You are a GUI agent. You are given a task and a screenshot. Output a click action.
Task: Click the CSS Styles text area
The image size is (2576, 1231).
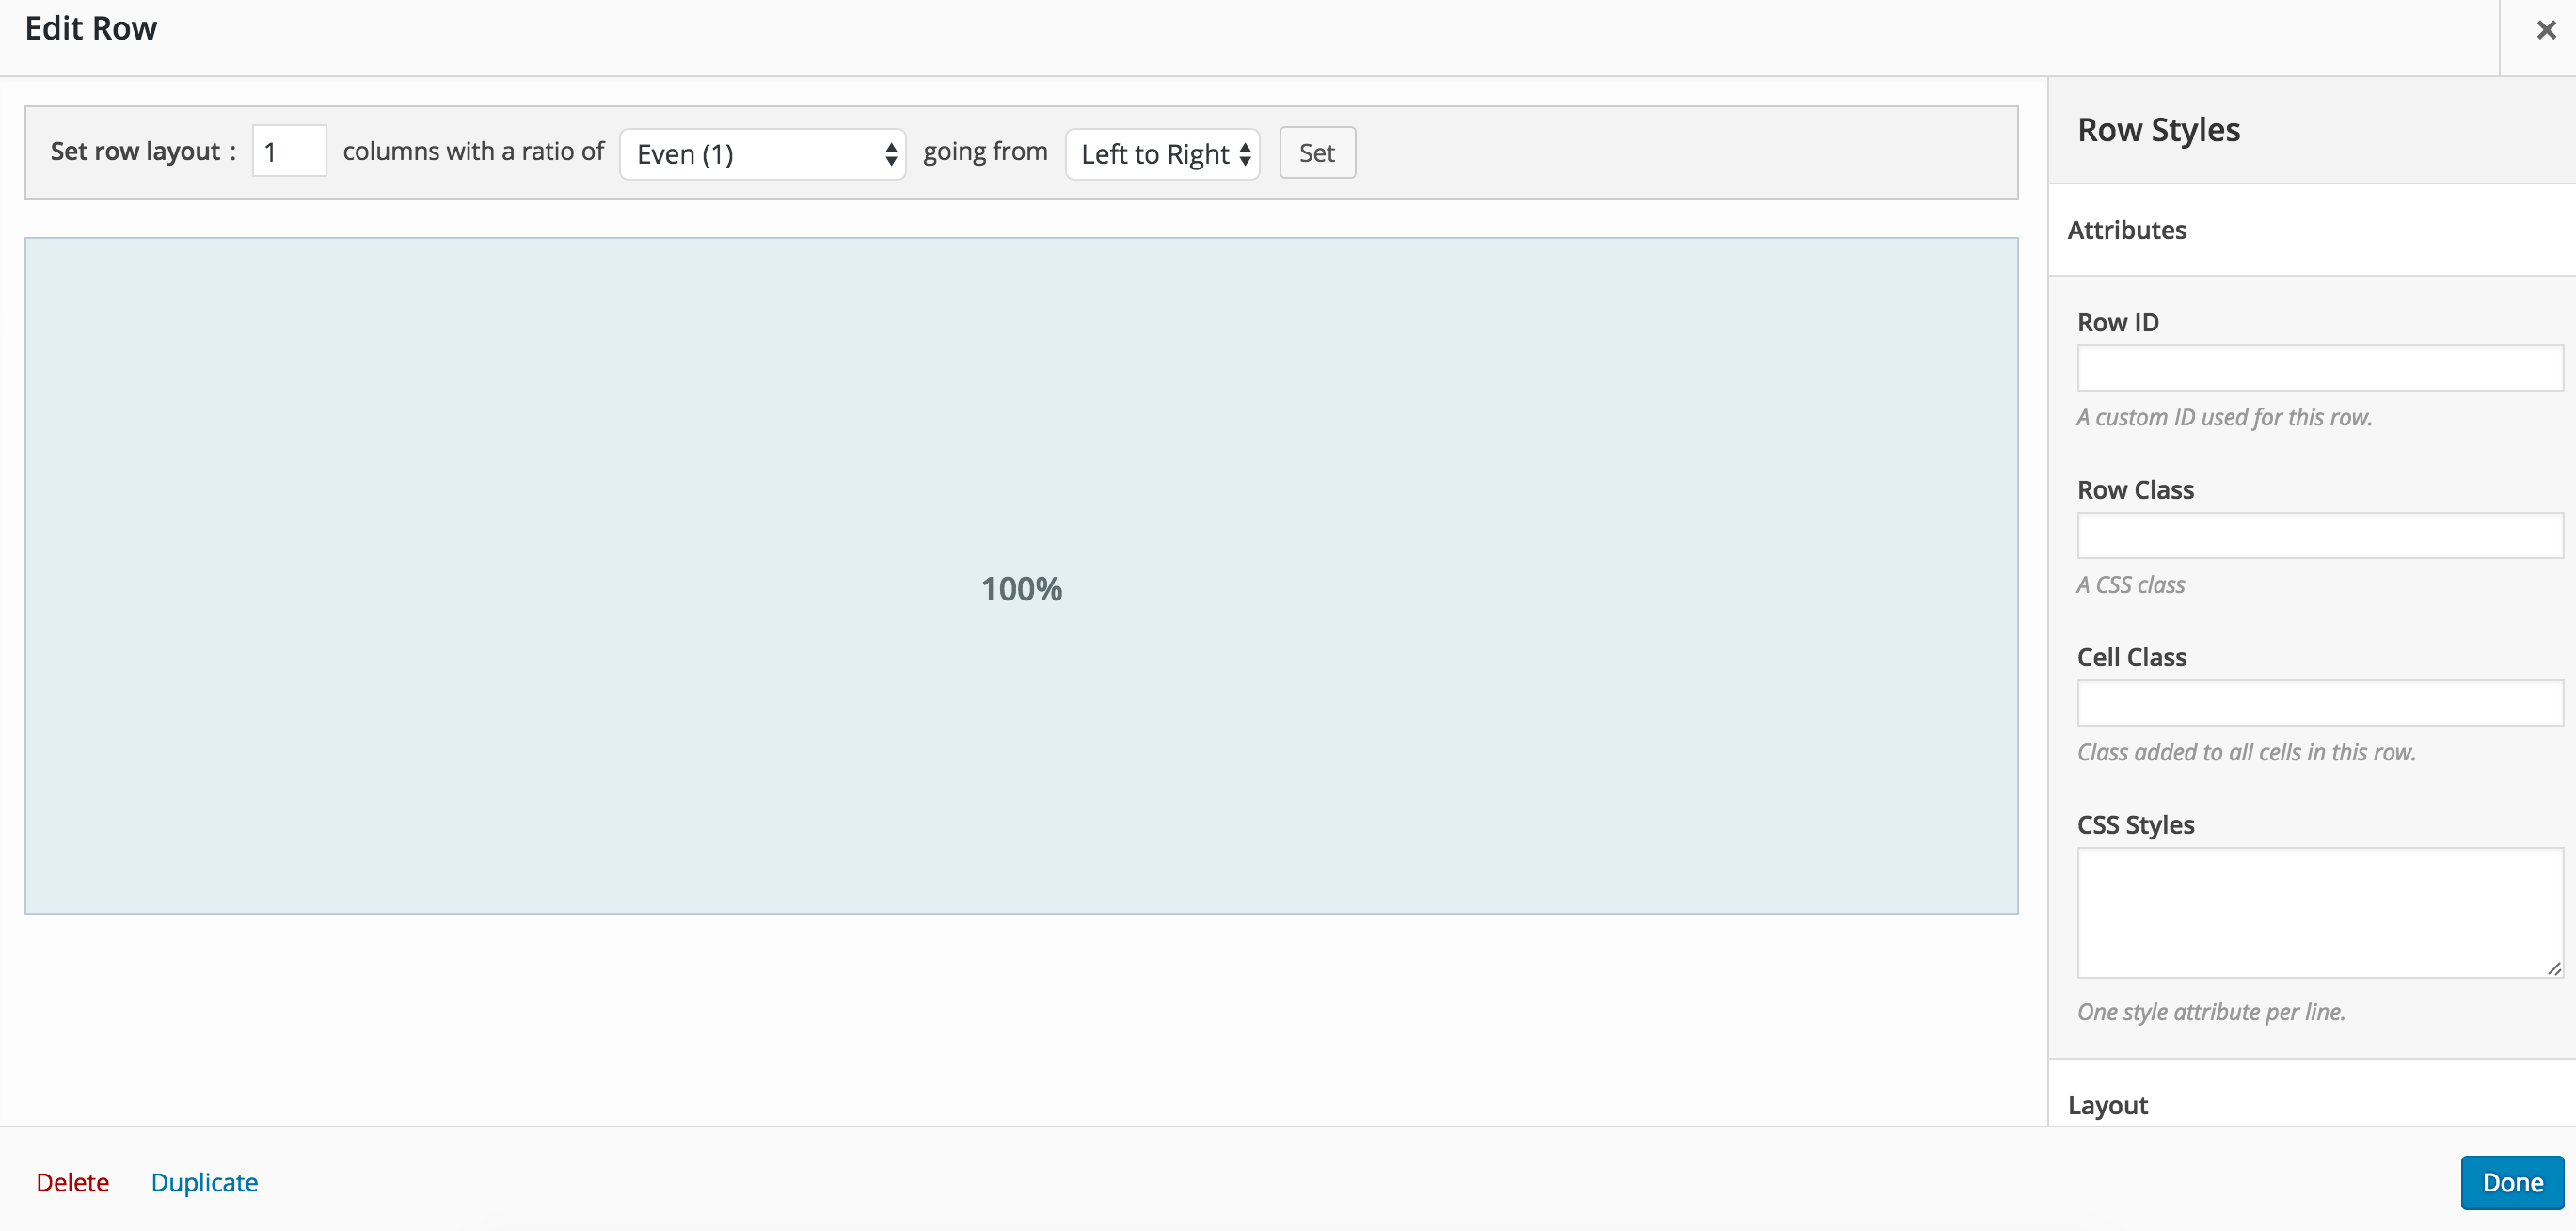(x=2320, y=913)
